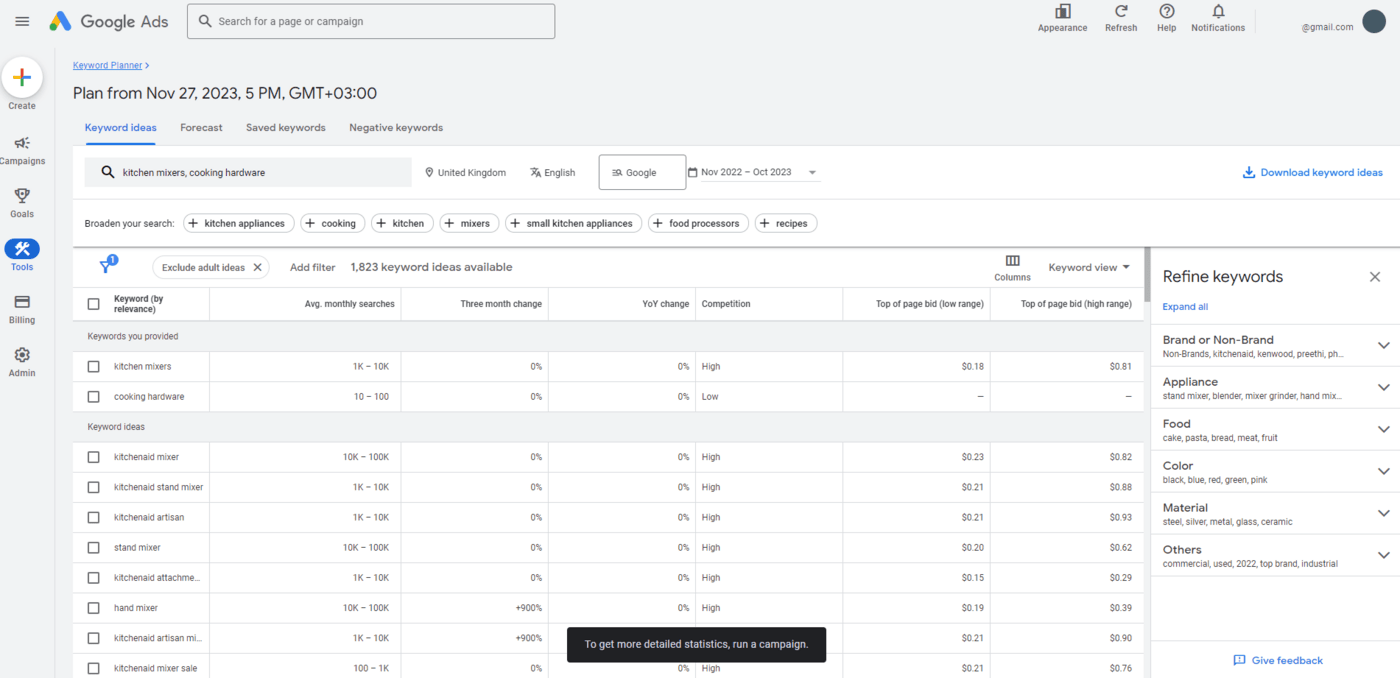Check the box for kitchen mixers
Screen dimensions: 1400x678
pyautogui.click(x=93, y=367)
